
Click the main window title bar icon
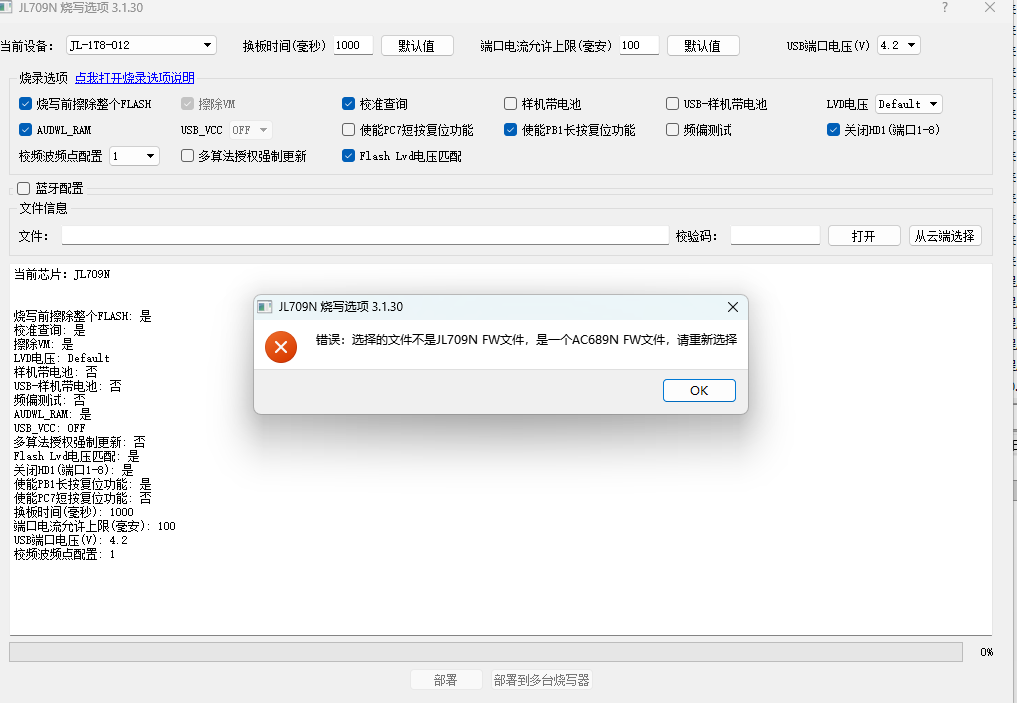(6, 7)
